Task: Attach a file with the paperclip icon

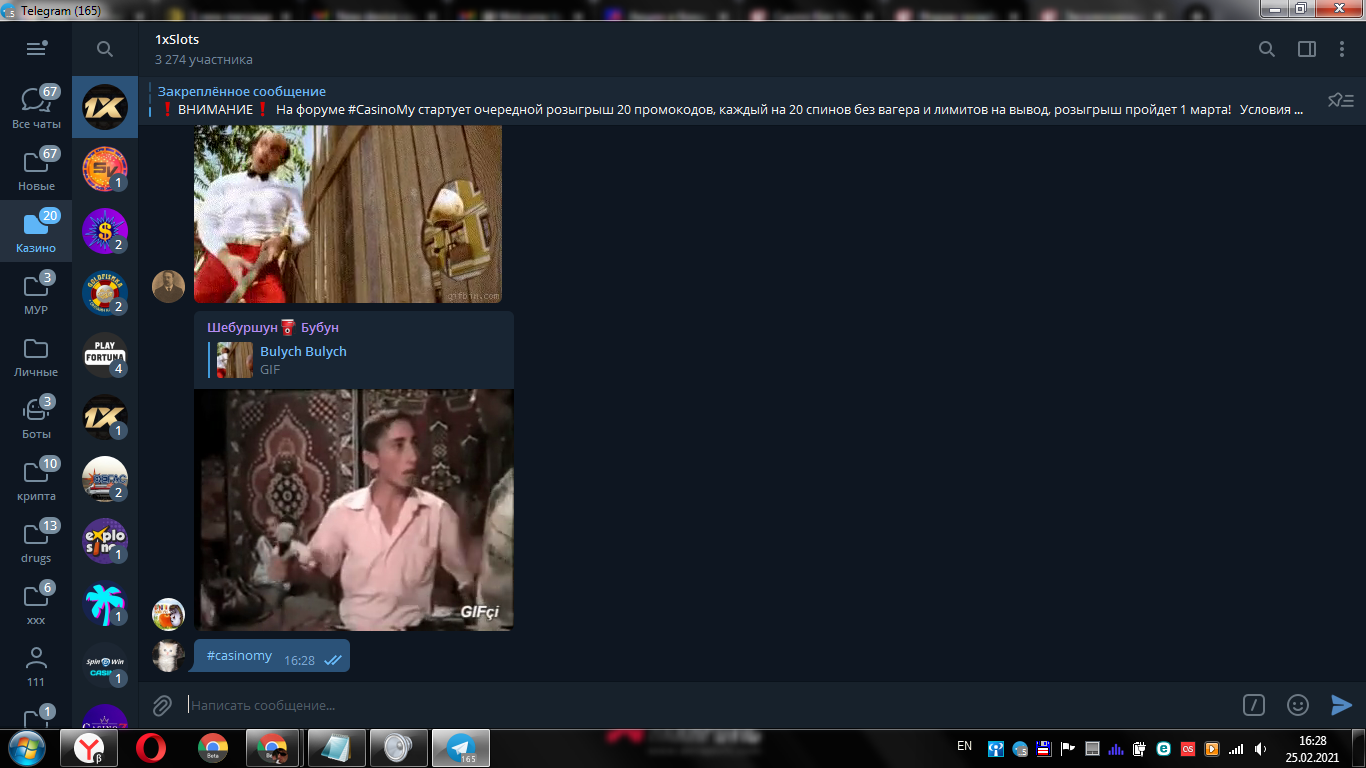Action: click(x=161, y=705)
